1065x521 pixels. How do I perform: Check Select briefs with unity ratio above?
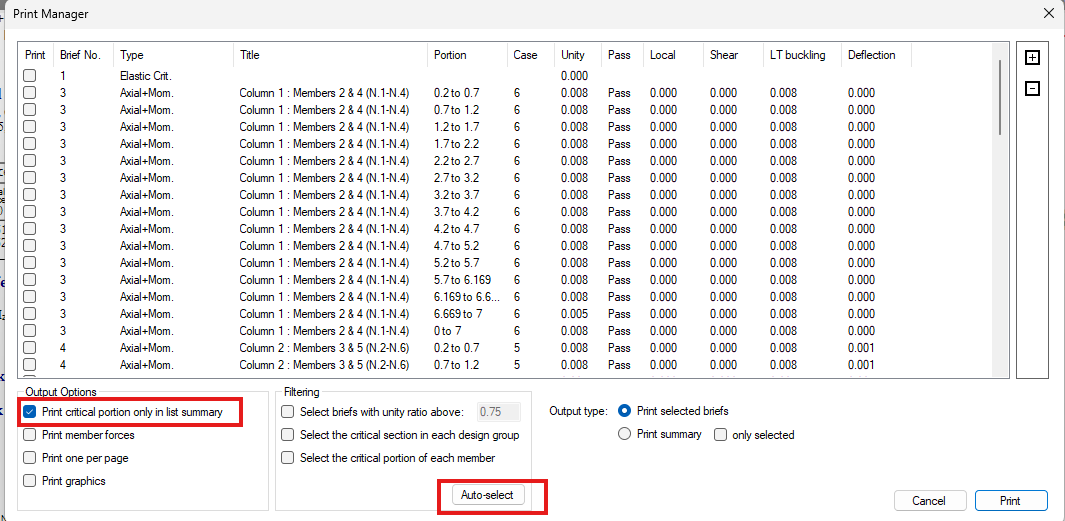click(288, 411)
